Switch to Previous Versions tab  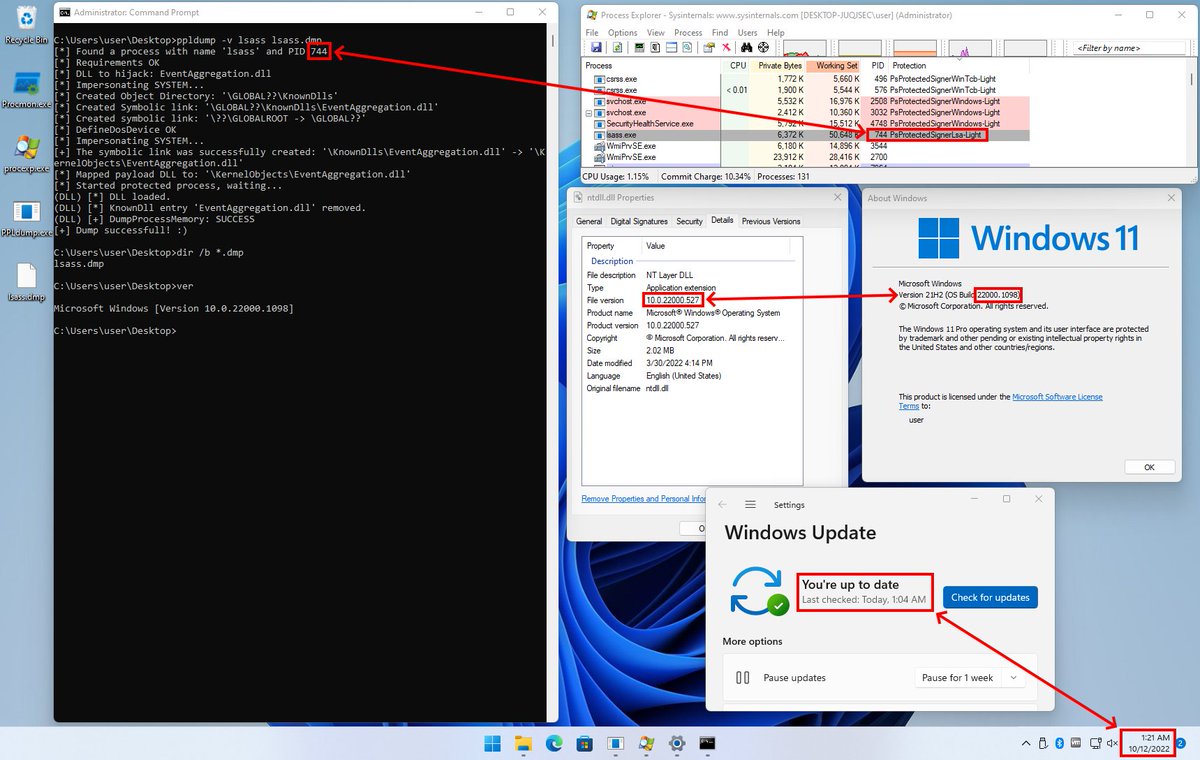pos(771,221)
